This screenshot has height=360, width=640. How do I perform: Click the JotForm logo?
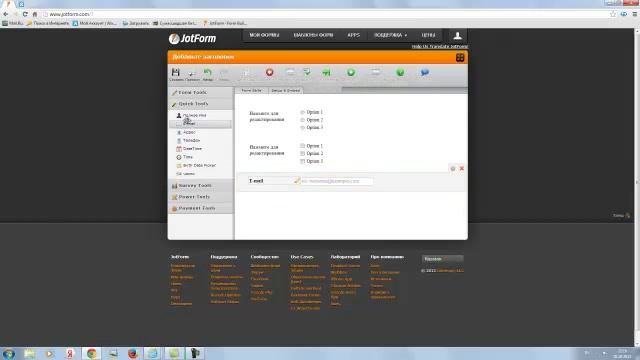(x=193, y=38)
